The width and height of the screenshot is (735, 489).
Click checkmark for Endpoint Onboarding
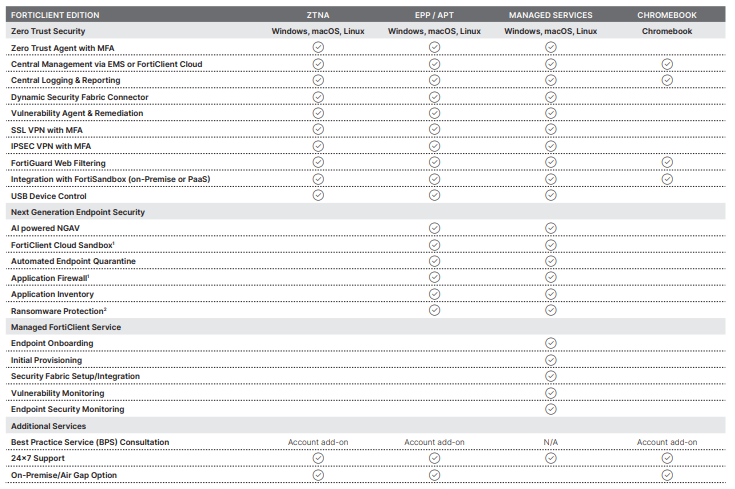551,343
